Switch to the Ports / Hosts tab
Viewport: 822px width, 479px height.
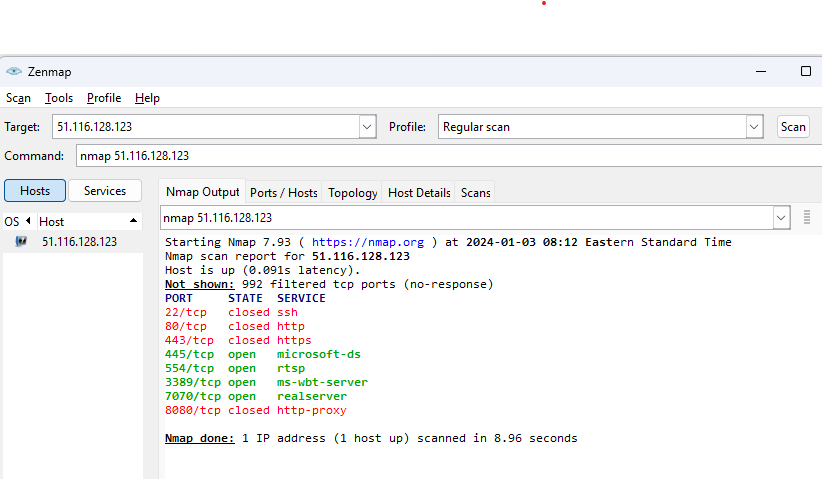pos(284,193)
